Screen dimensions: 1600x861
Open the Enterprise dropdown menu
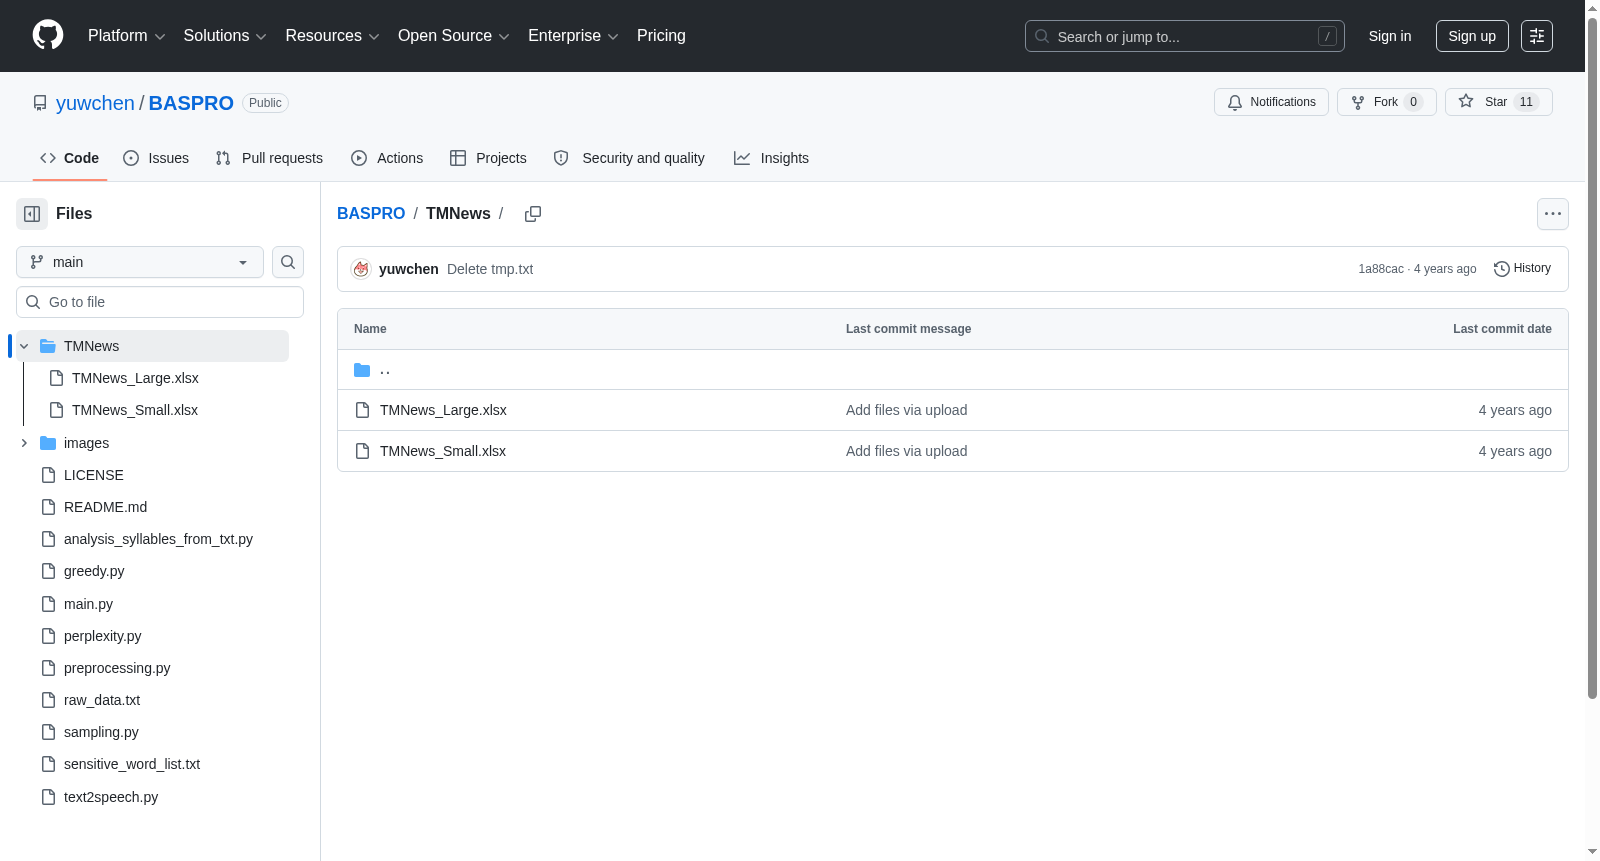[x=573, y=36]
